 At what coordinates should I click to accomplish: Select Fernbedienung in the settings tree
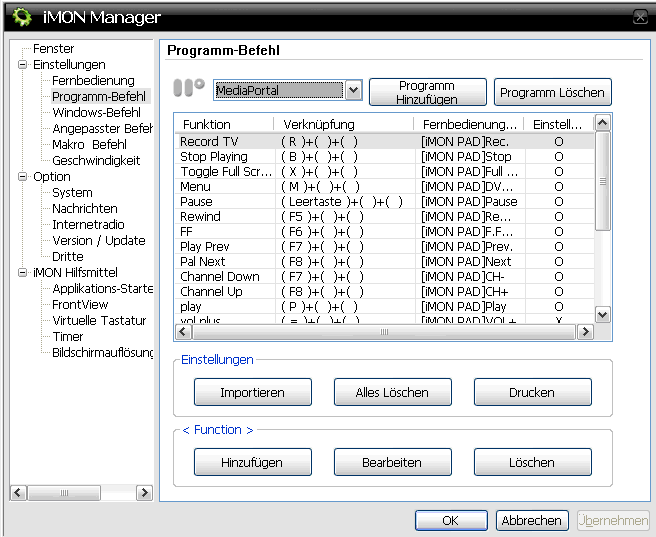[x=93, y=81]
